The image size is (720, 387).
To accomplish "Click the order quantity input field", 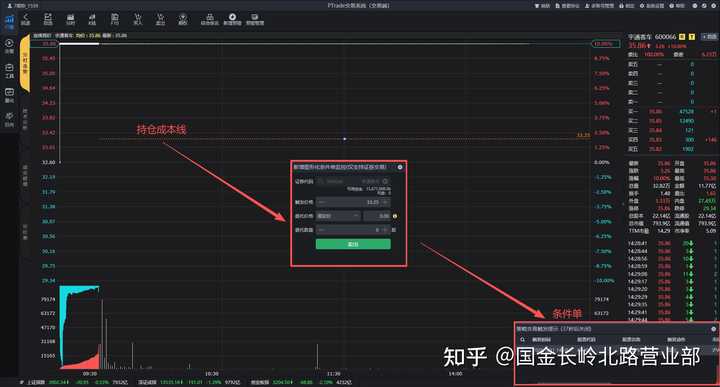I will click(353, 230).
